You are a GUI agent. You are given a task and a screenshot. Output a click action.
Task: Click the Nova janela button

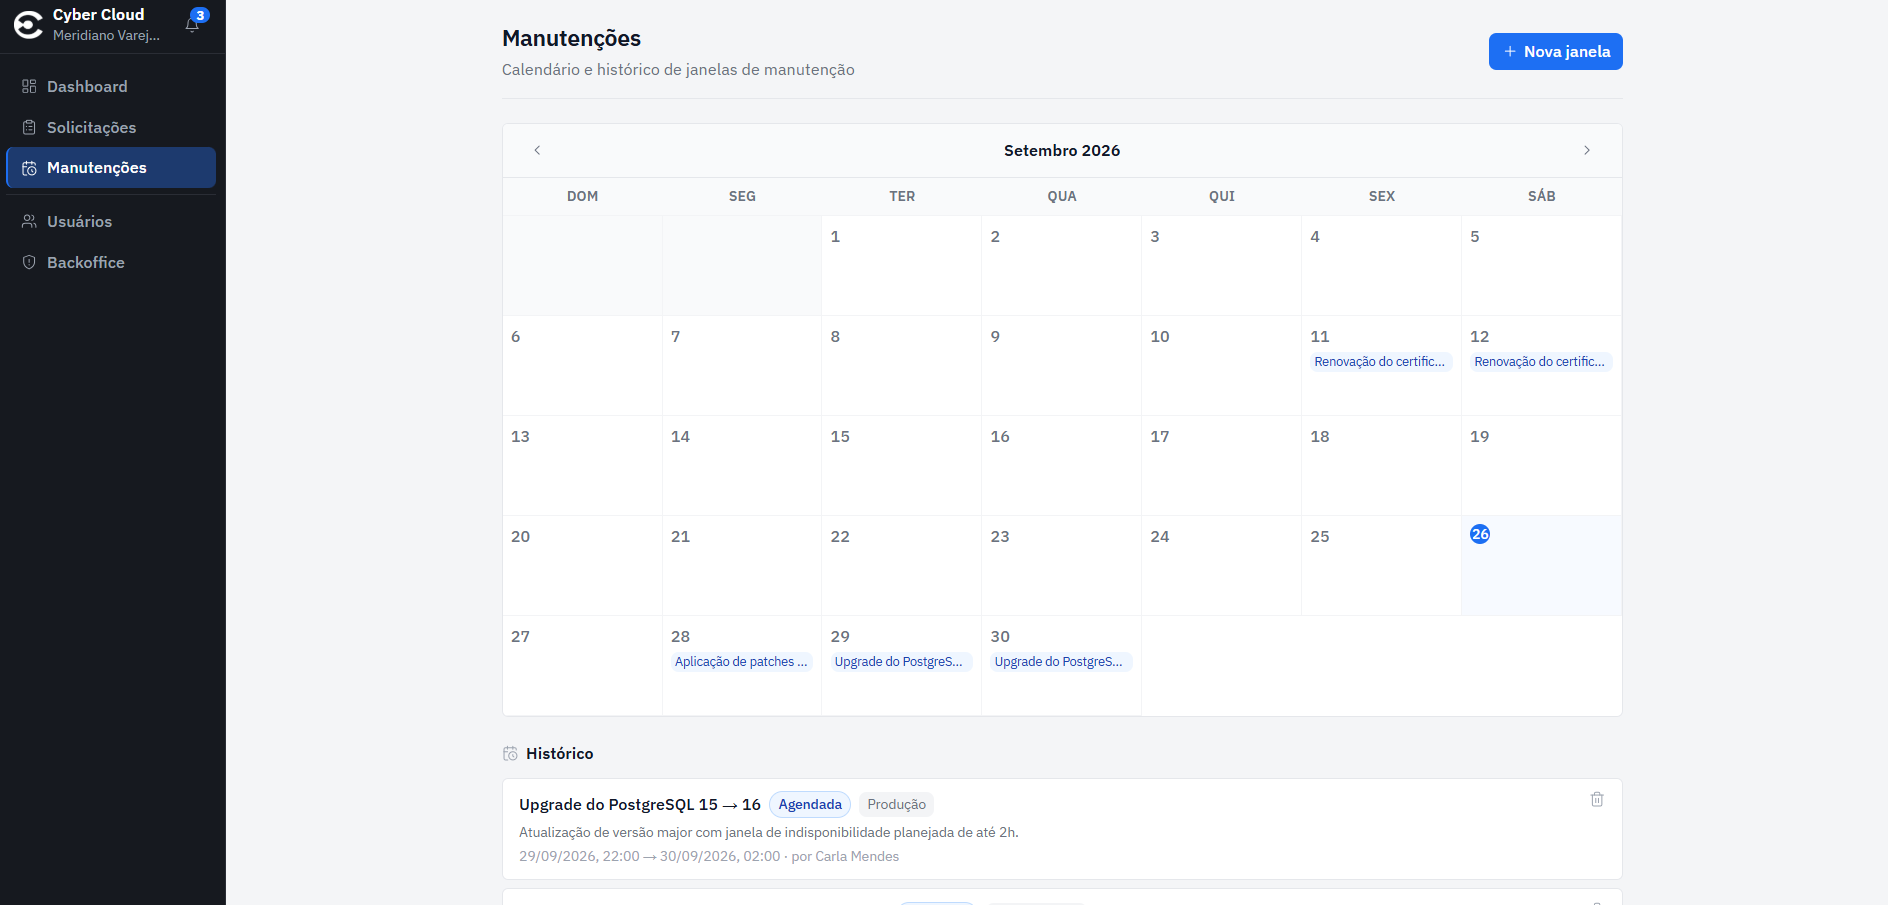(1555, 51)
